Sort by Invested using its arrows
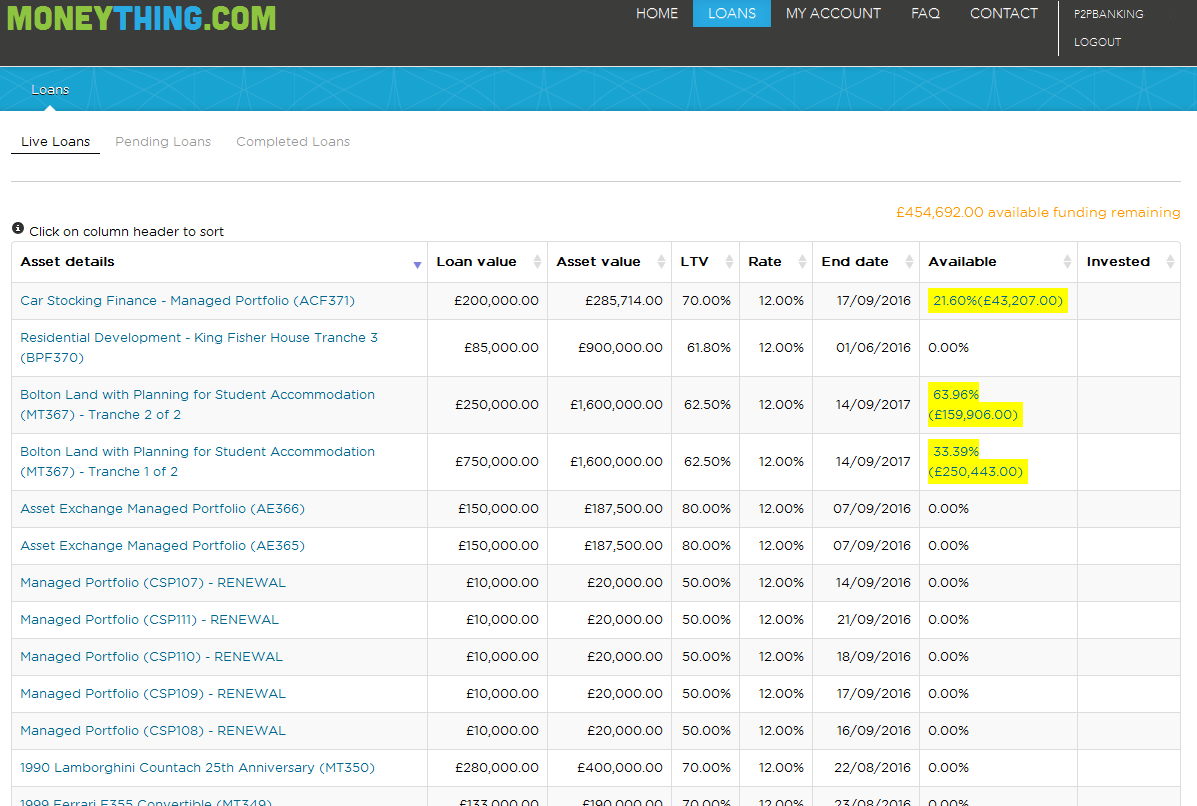This screenshot has width=1197, height=806. pyautogui.click(x=1170, y=262)
